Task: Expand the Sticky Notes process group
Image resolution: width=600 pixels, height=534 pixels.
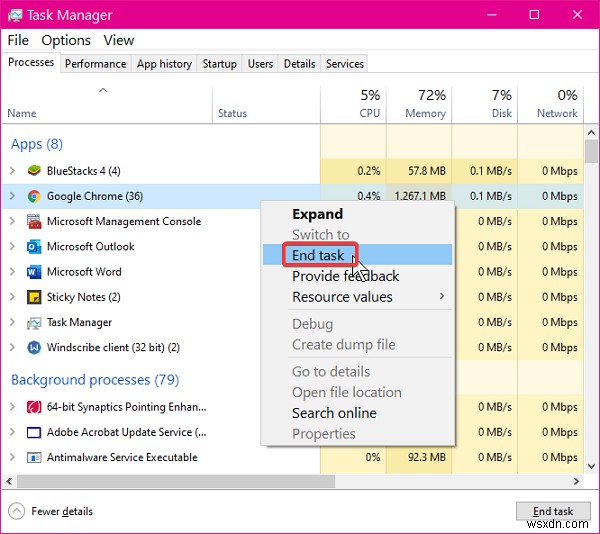Action: [12, 297]
